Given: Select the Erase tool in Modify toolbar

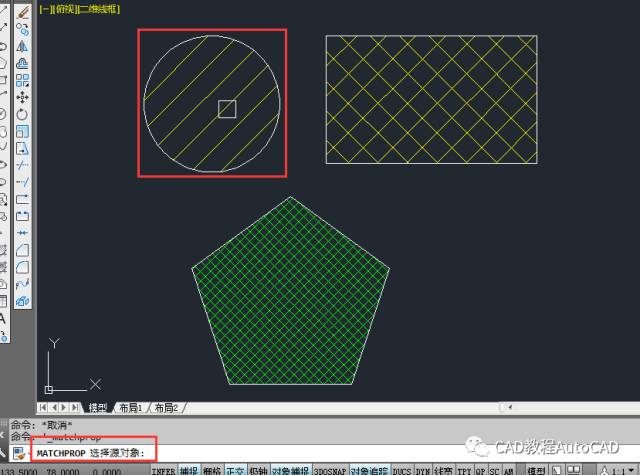Looking at the screenshot, I should 22,13.
